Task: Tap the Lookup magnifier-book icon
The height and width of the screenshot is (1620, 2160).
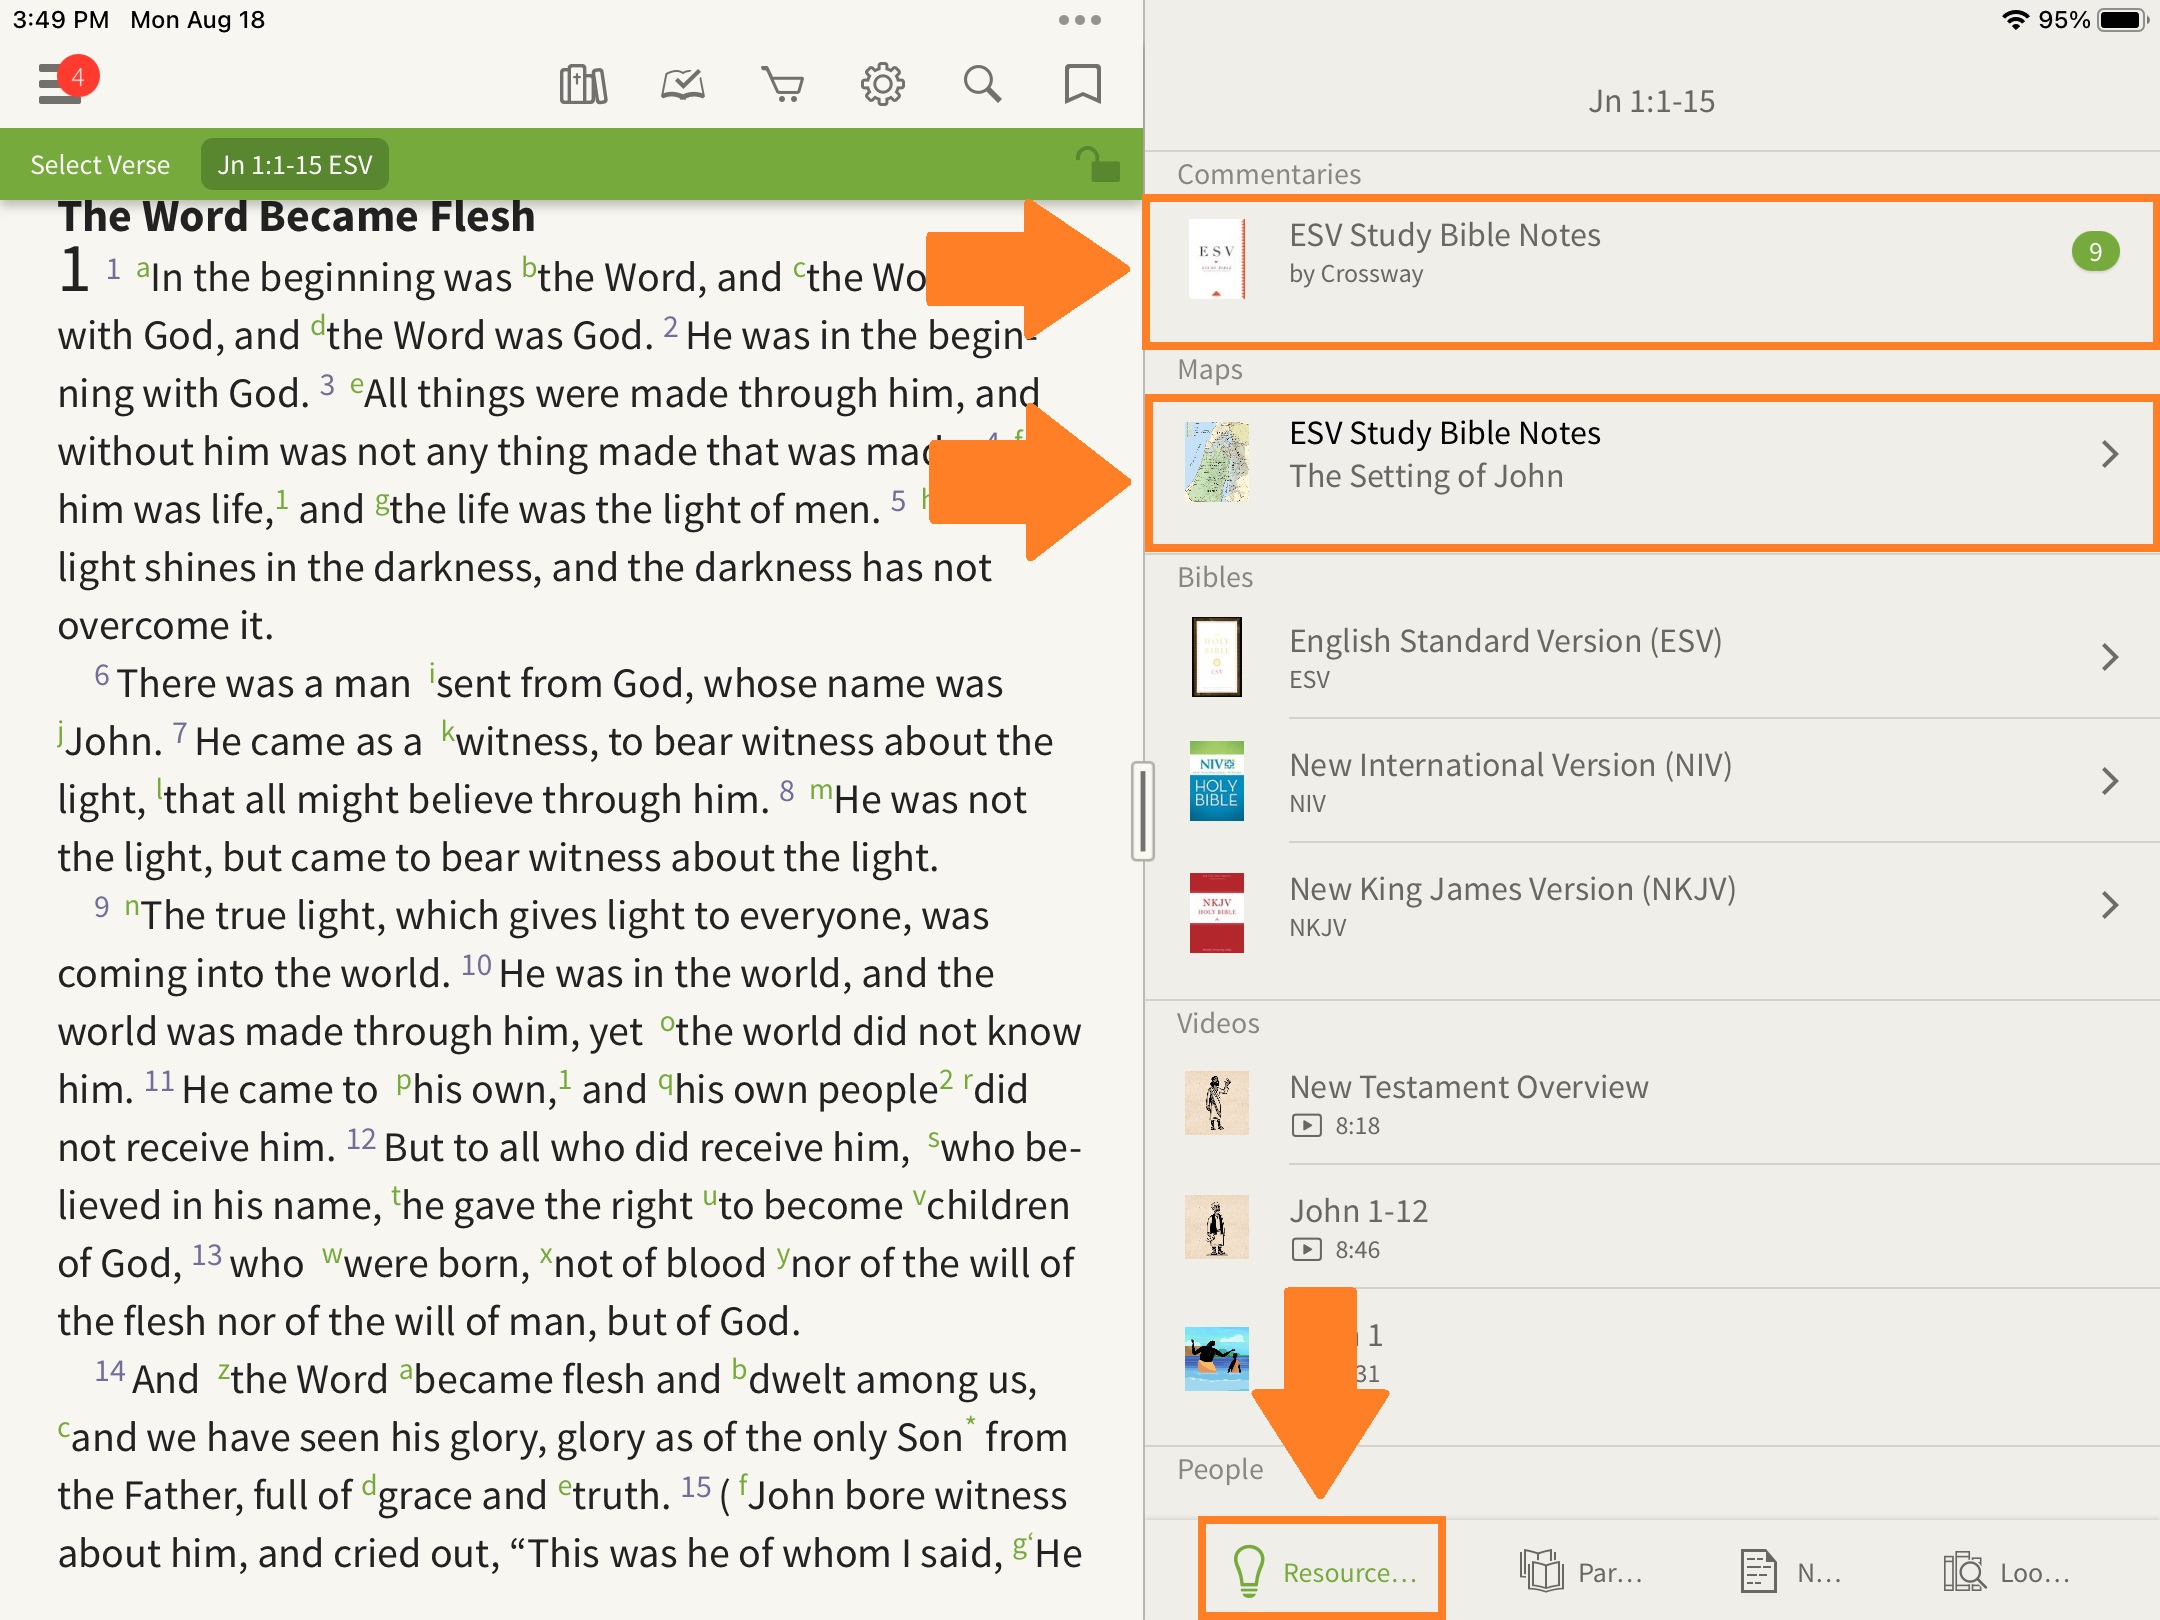Action: click(1964, 1571)
